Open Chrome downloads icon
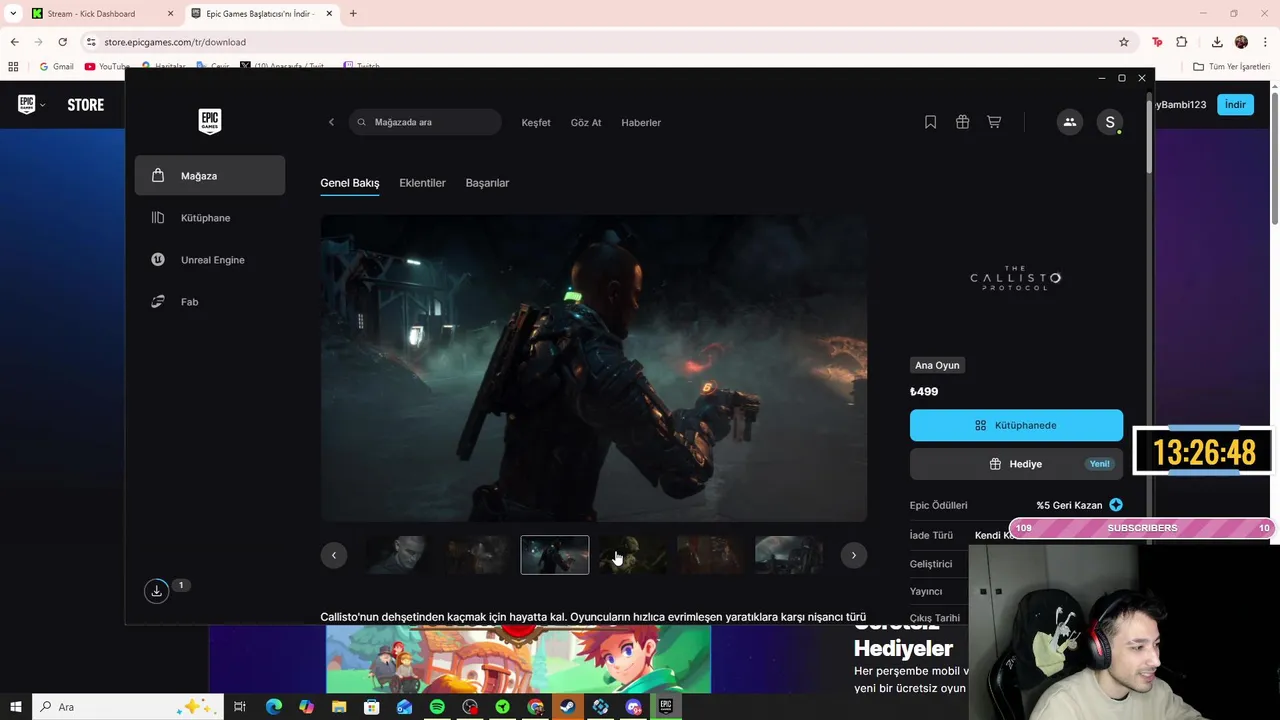Viewport: 1280px width, 720px height. pyautogui.click(x=1217, y=42)
